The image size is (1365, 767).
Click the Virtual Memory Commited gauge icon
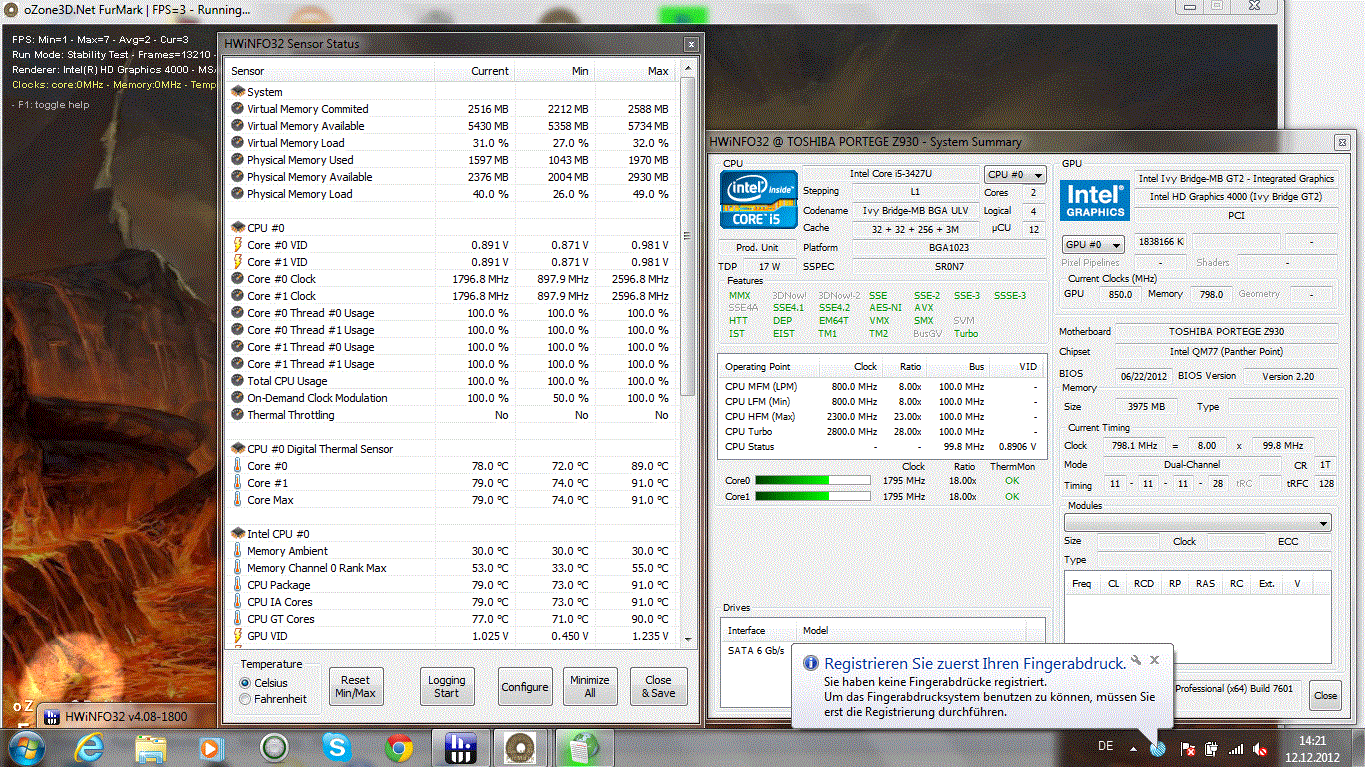coord(237,109)
